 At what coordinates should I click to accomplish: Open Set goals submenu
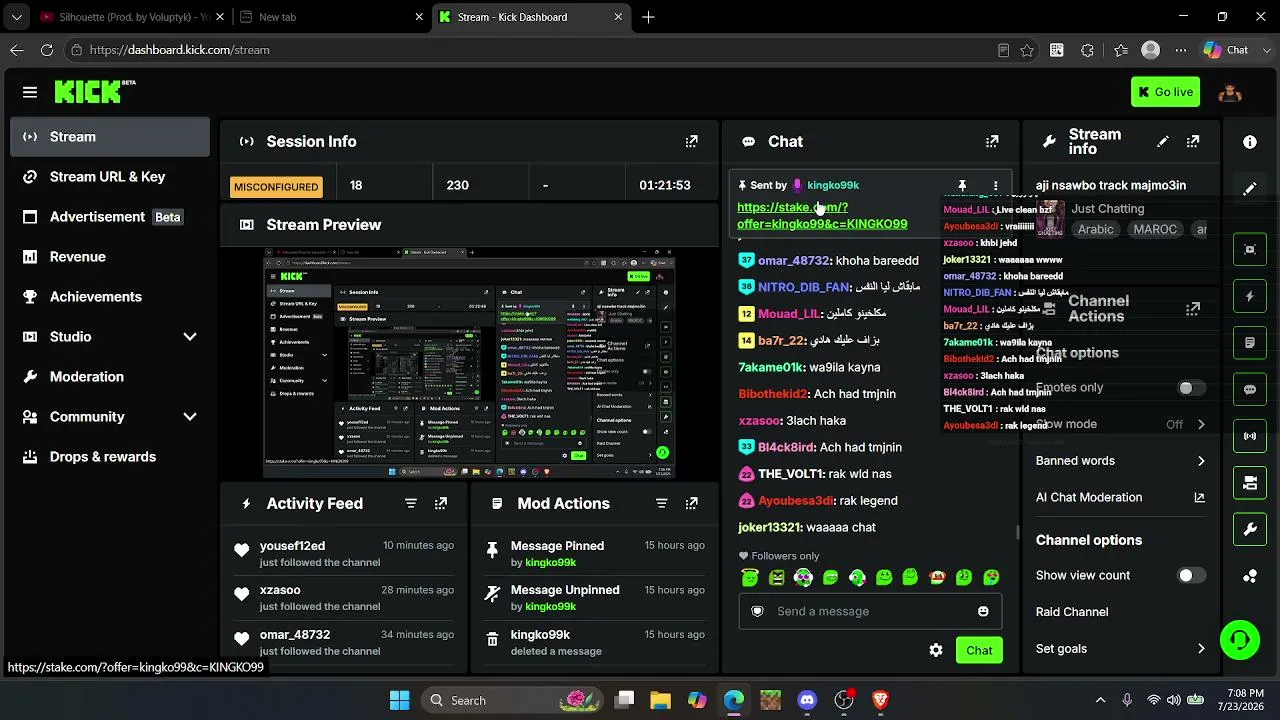point(1120,649)
